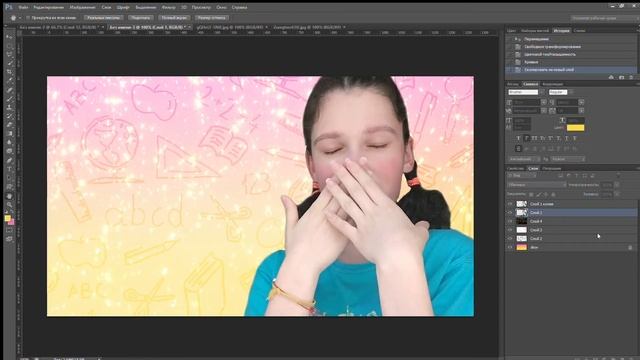Select the Hand tool in the toolbox

point(9,196)
